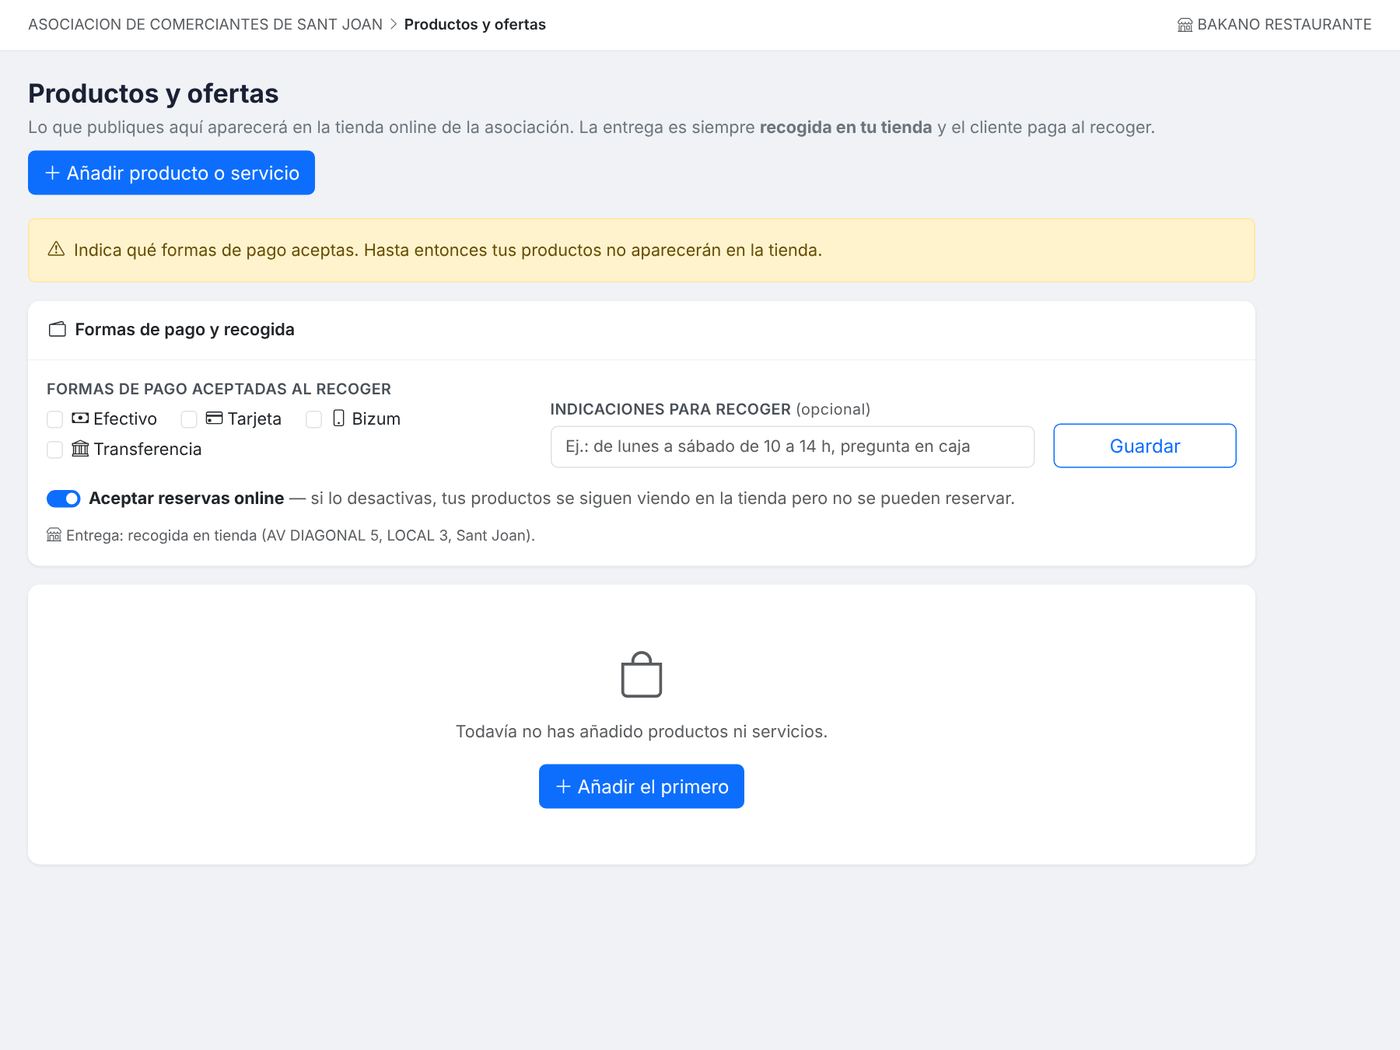Focus the Indicaciones para recoger input field
Image resolution: width=1400 pixels, height=1050 pixels.
click(792, 446)
